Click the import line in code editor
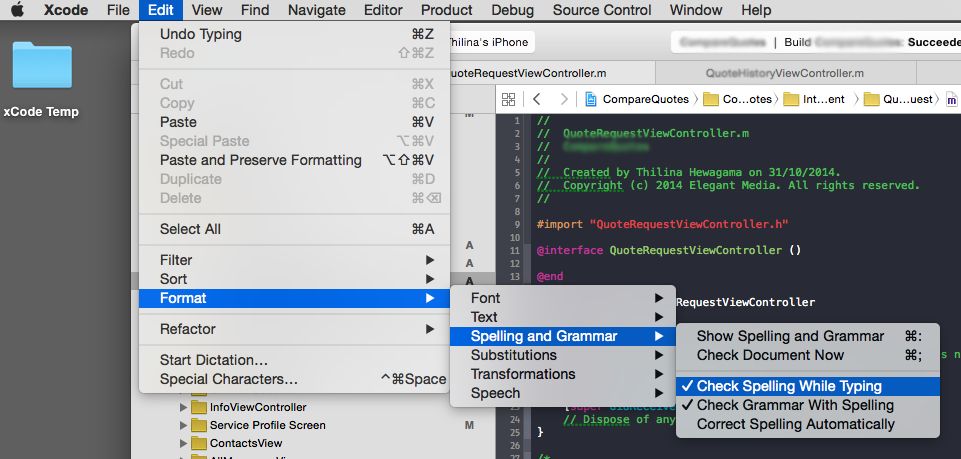Image resolution: width=961 pixels, height=459 pixels. (662, 224)
